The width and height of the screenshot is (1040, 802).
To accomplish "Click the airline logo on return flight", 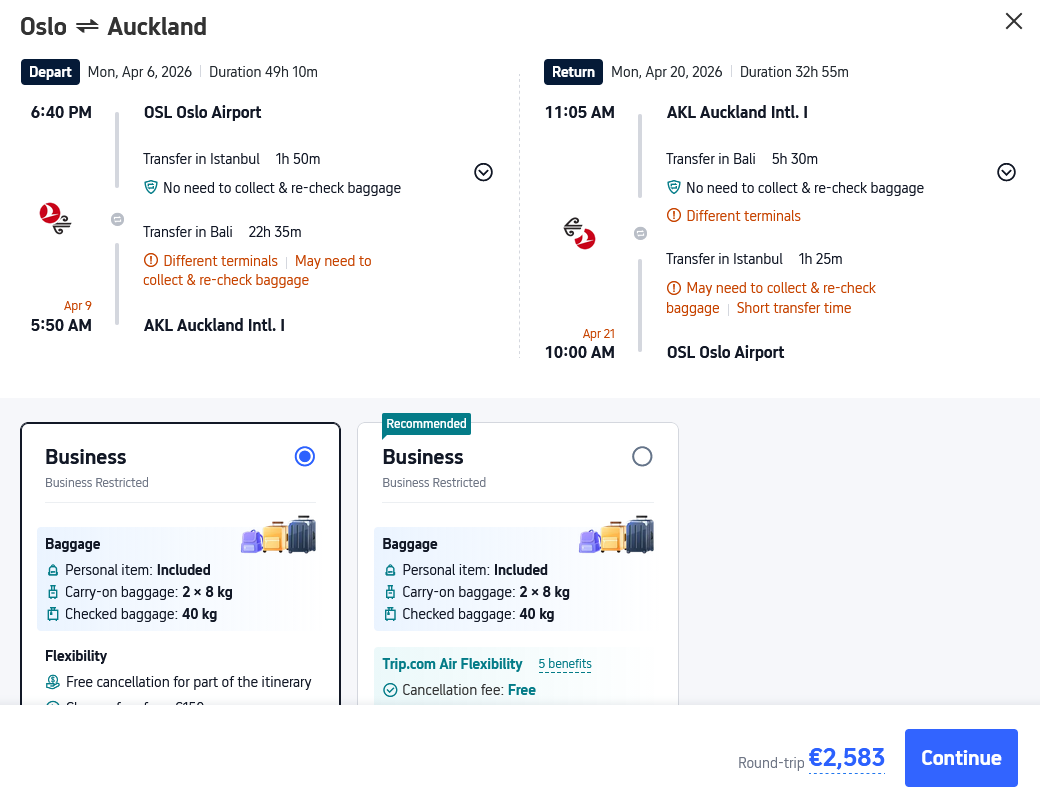I will coord(579,233).
